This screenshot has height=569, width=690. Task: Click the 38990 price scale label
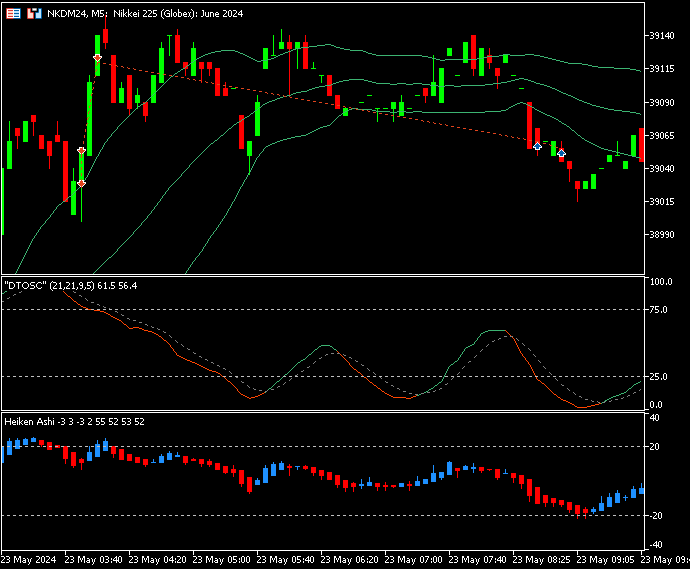click(x=662, y=235)
